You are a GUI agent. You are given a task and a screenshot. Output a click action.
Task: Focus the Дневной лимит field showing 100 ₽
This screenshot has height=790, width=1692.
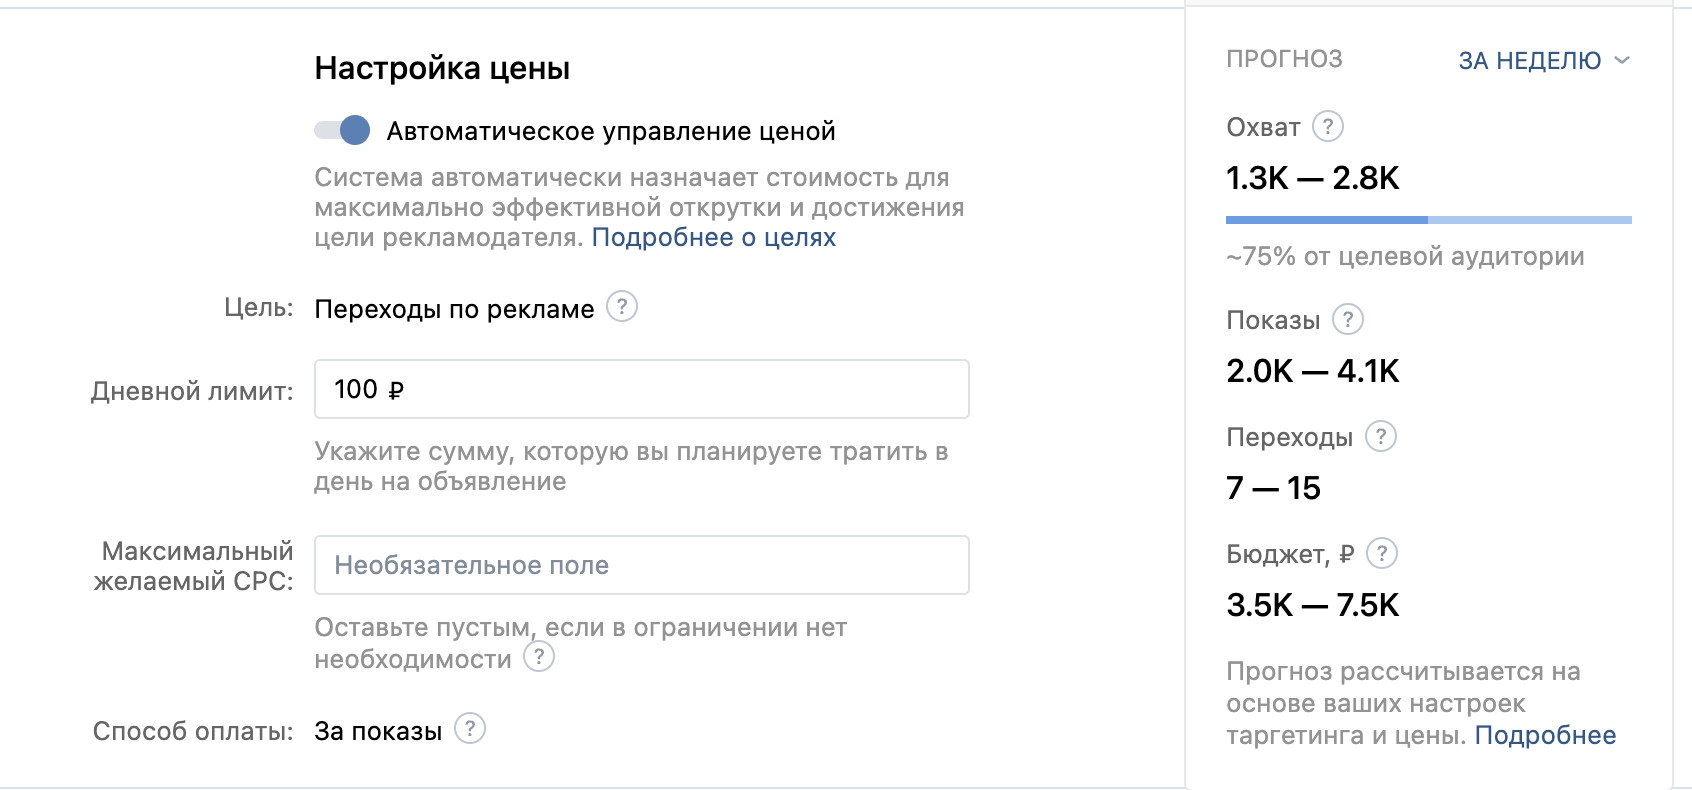point(641,389)
